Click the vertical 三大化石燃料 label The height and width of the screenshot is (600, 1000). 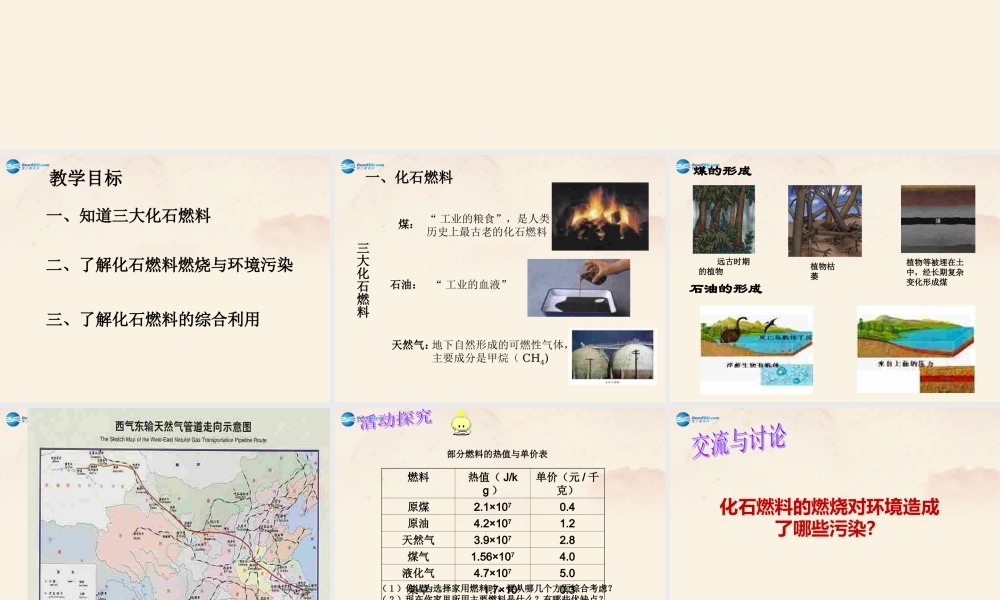pyautogui.click(x=363, y=280)
